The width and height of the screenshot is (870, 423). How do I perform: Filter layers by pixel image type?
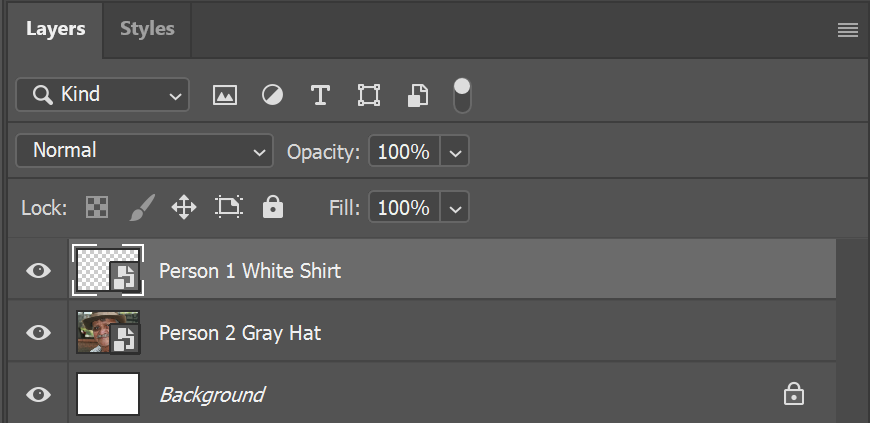coord(225,95)
